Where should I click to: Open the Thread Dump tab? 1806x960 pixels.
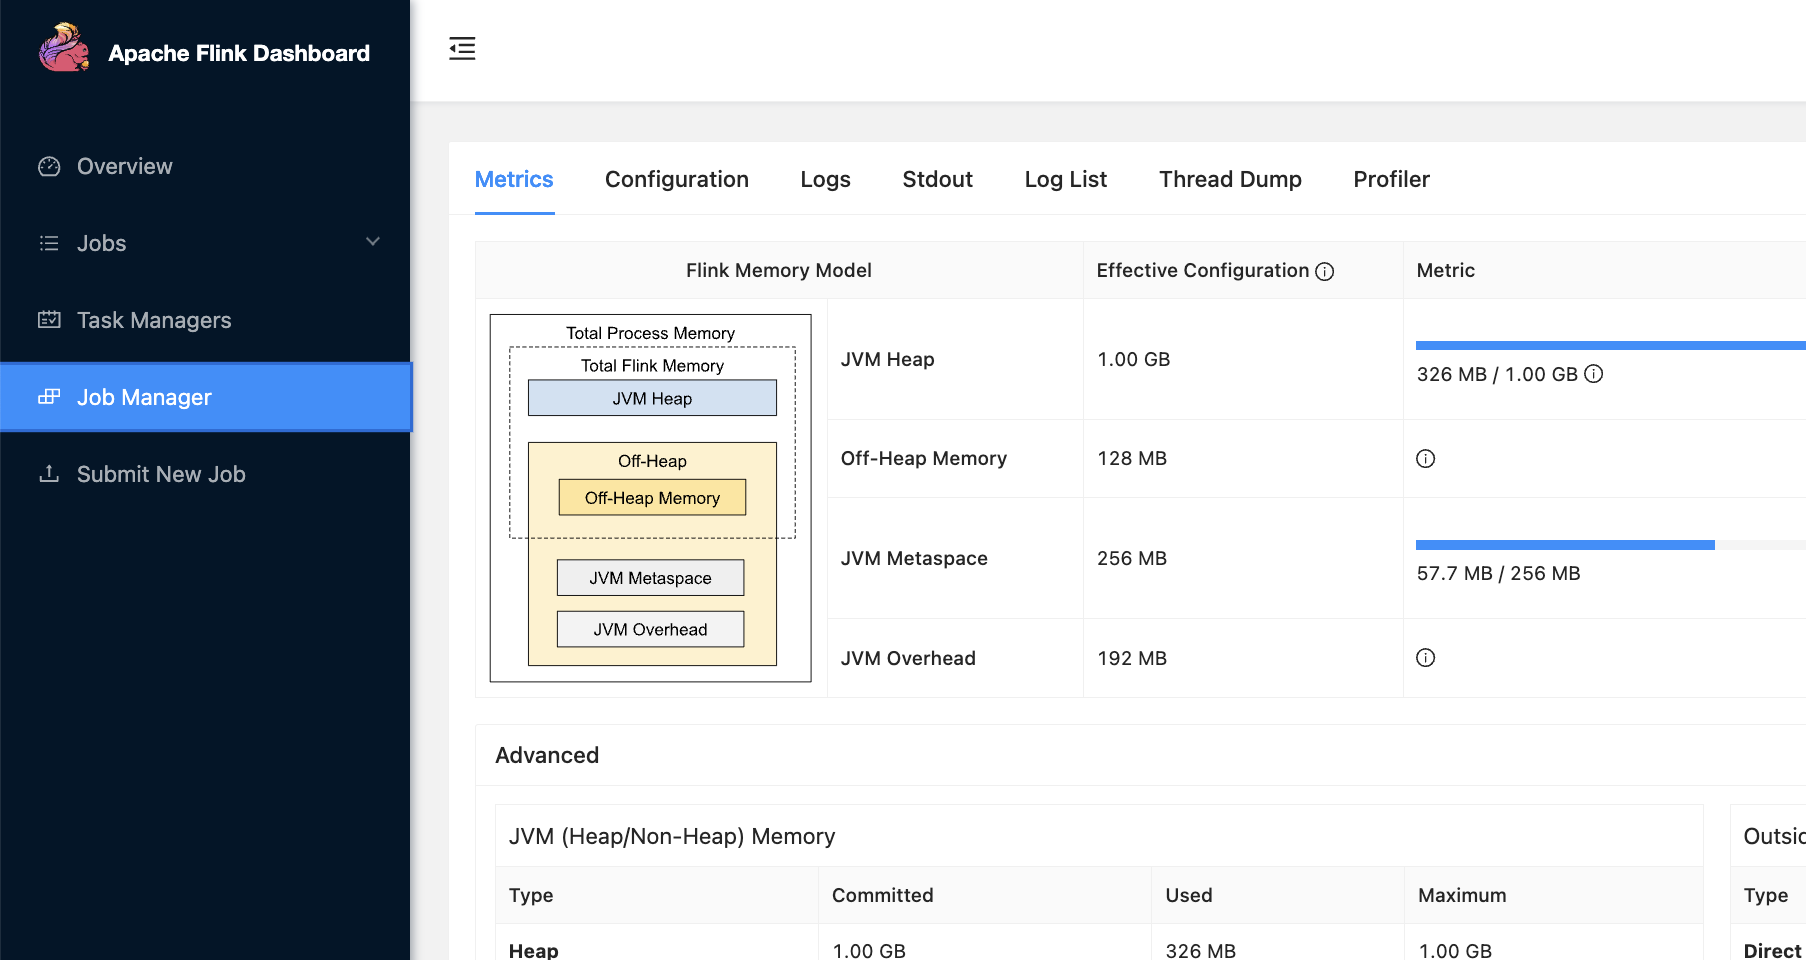[x=1230, y=179]
